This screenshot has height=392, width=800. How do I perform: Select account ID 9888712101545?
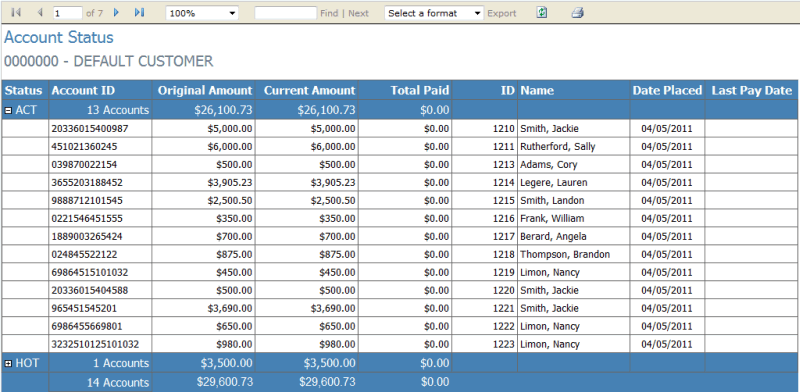tap(87, 200)
